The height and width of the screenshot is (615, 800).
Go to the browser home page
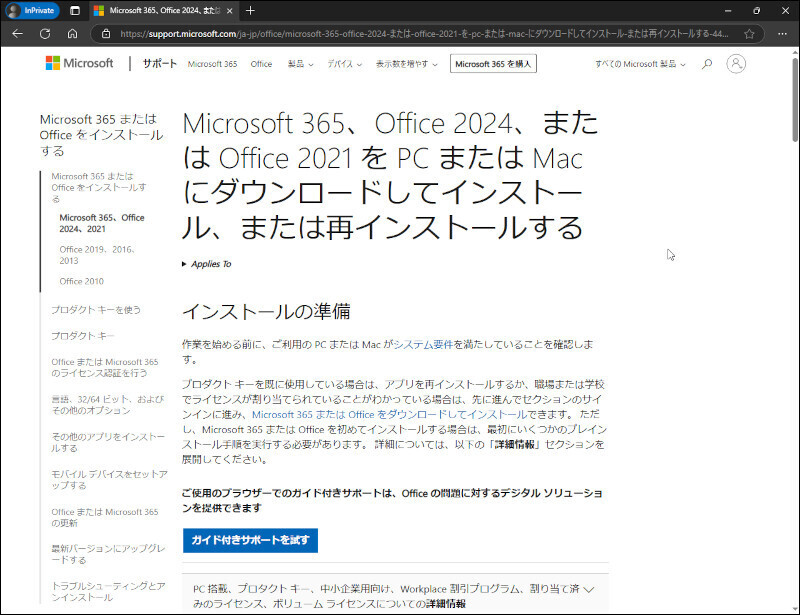[x=72, y=34]
